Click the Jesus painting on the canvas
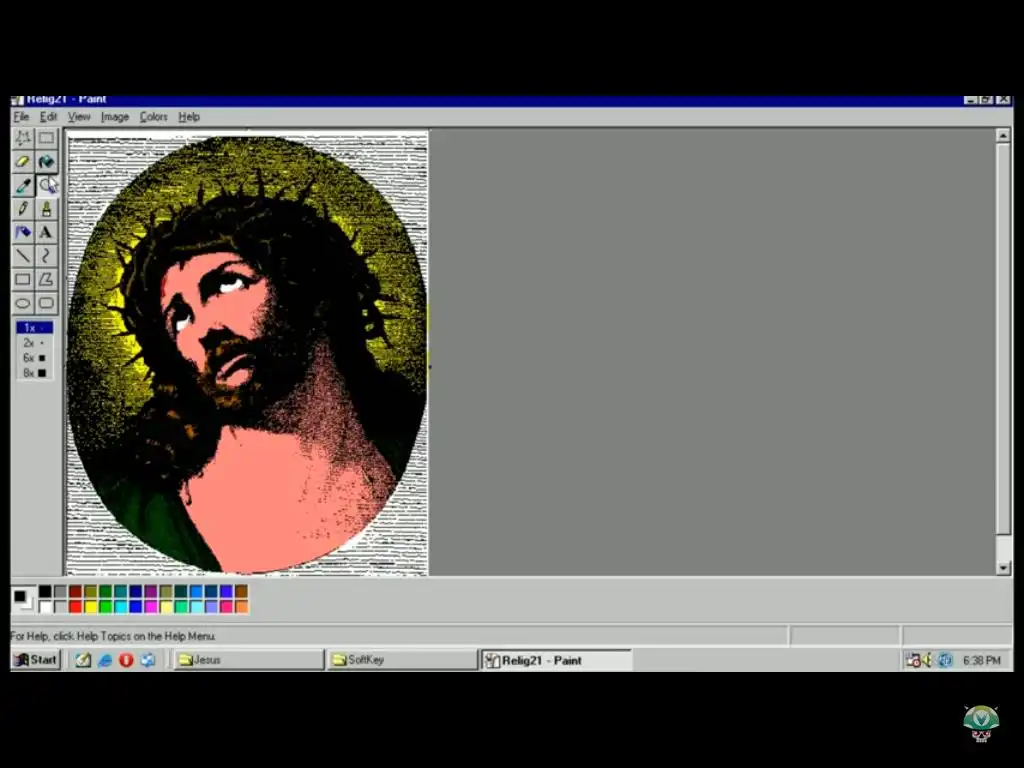The width and height of the screenshot is (1024, 768). (247, 353)
